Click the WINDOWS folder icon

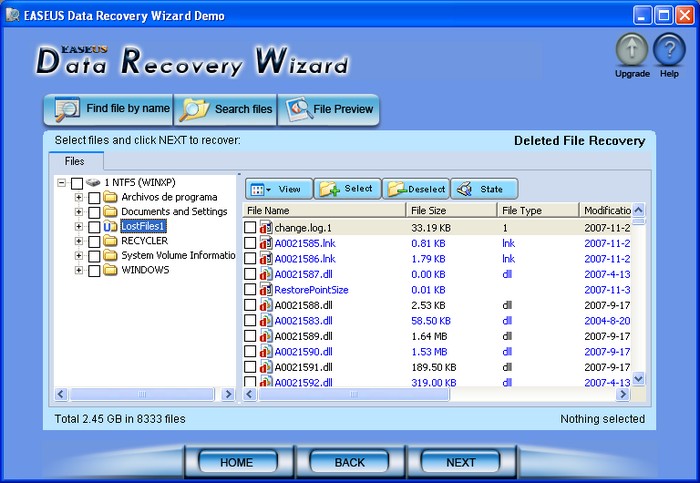coord(110,270)
